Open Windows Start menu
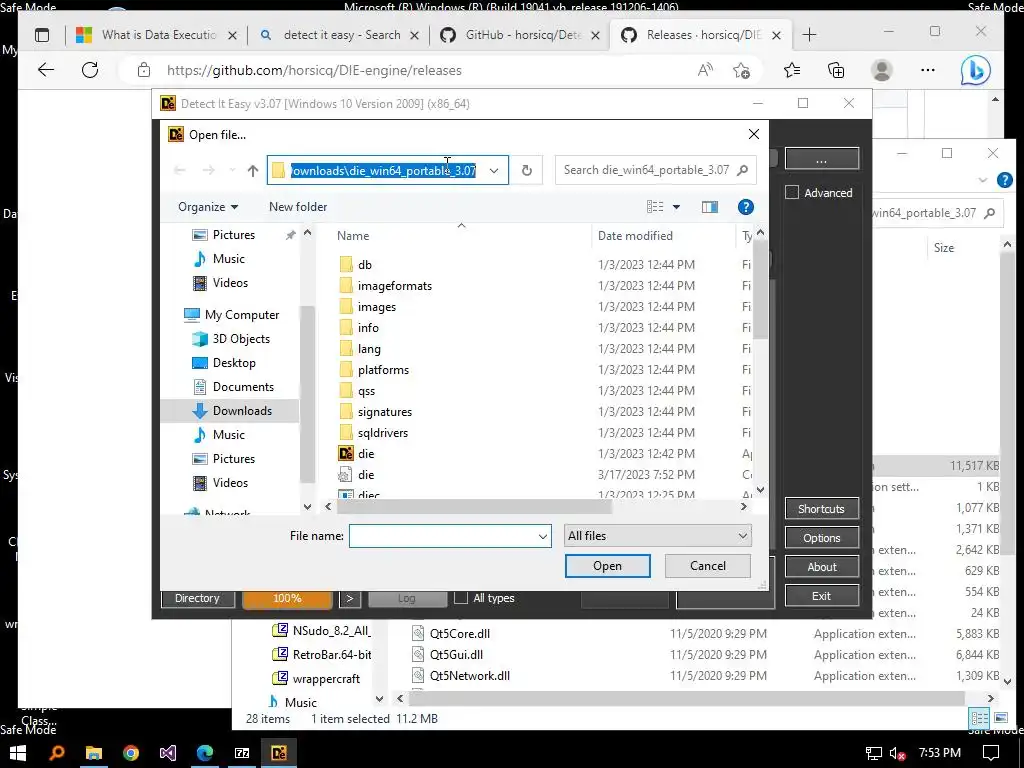The width and height of the screenshot is (1024, 768). pyautogui.click(x=18, y=753)
